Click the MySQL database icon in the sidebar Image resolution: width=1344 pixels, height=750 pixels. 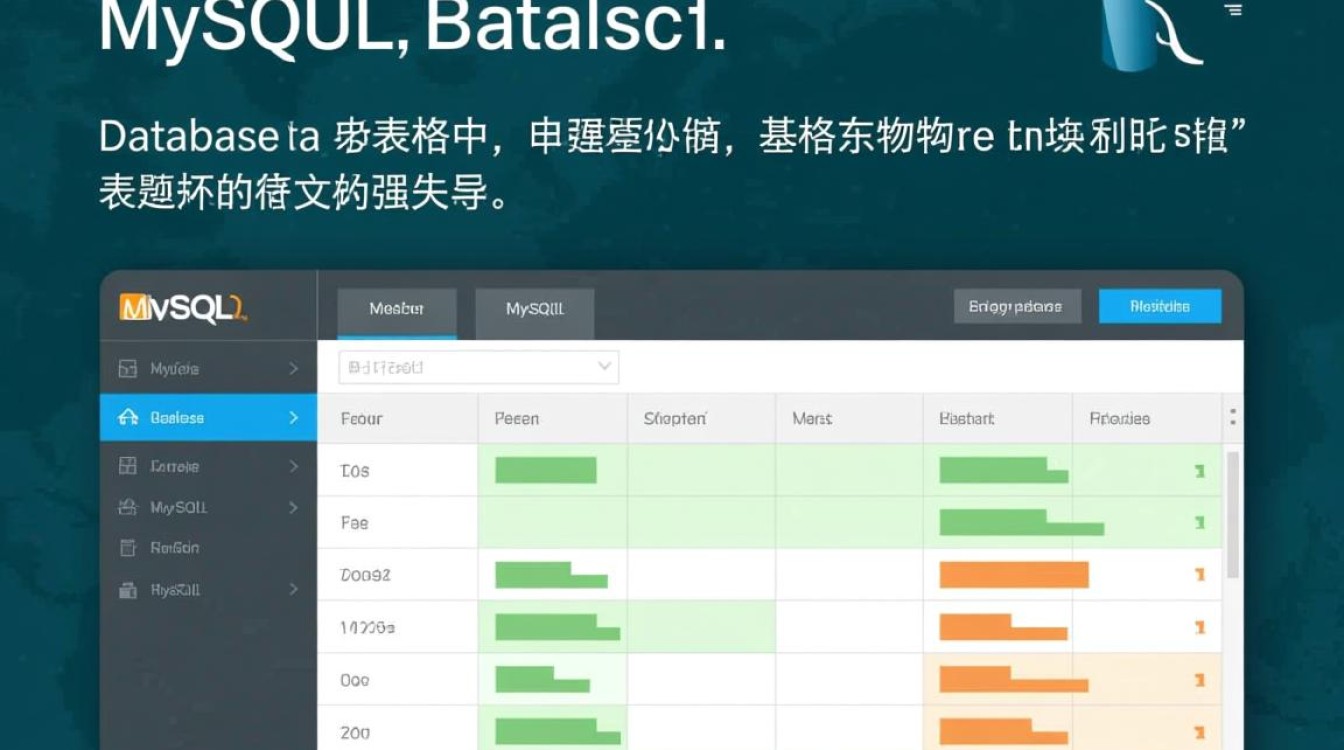[x=127, y=507]
